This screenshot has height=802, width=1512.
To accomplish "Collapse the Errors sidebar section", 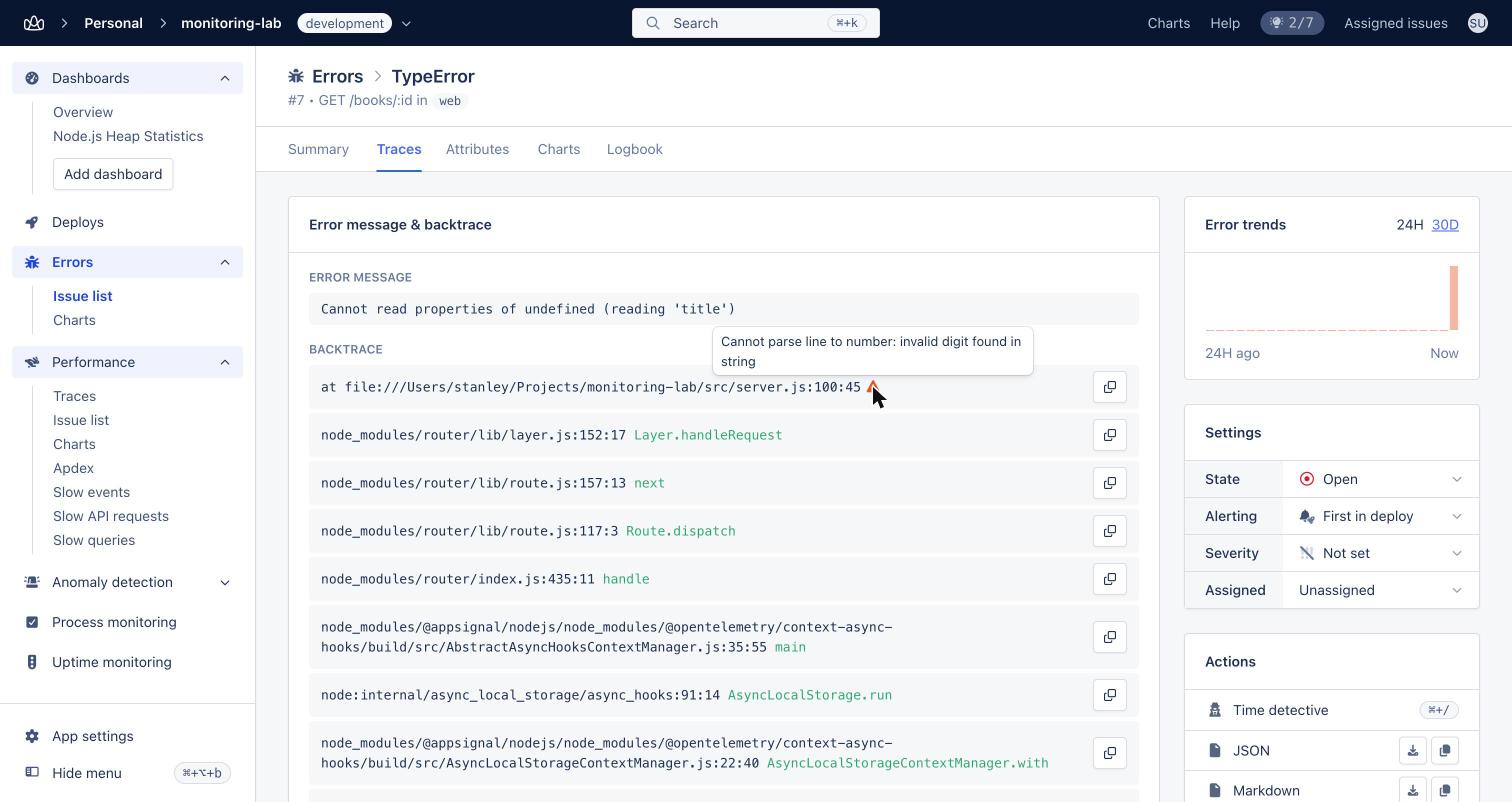I will (x=225, y=262).
